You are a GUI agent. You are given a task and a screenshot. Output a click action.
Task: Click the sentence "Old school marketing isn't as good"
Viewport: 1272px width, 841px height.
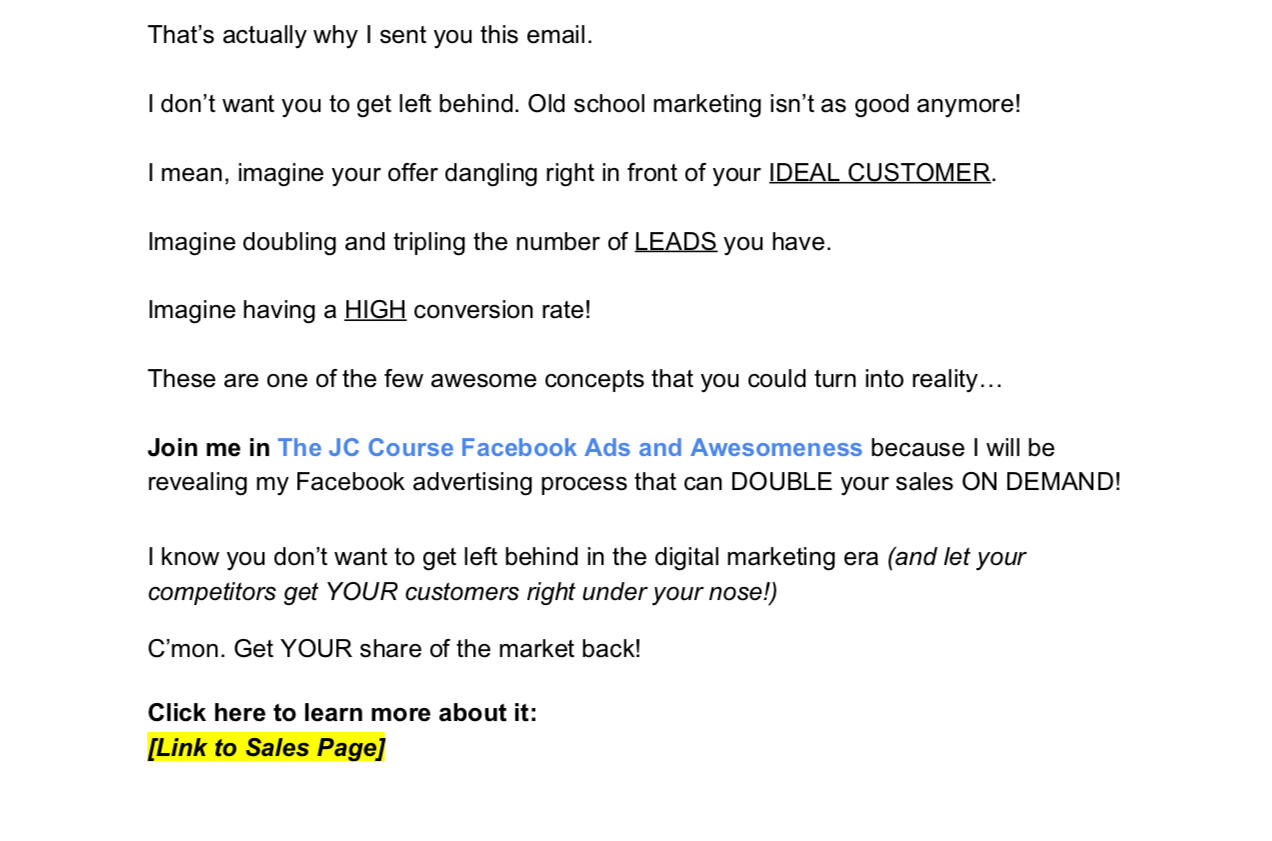[774, 104]
